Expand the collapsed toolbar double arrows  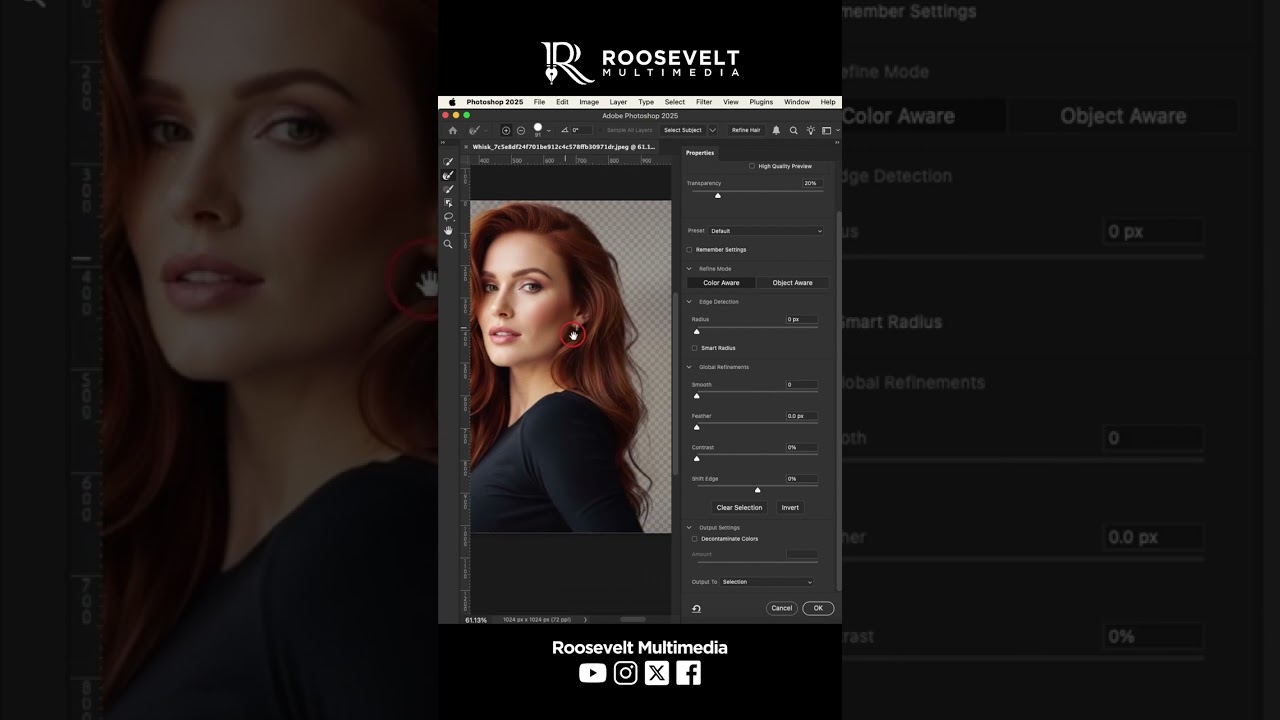(443, 144)
